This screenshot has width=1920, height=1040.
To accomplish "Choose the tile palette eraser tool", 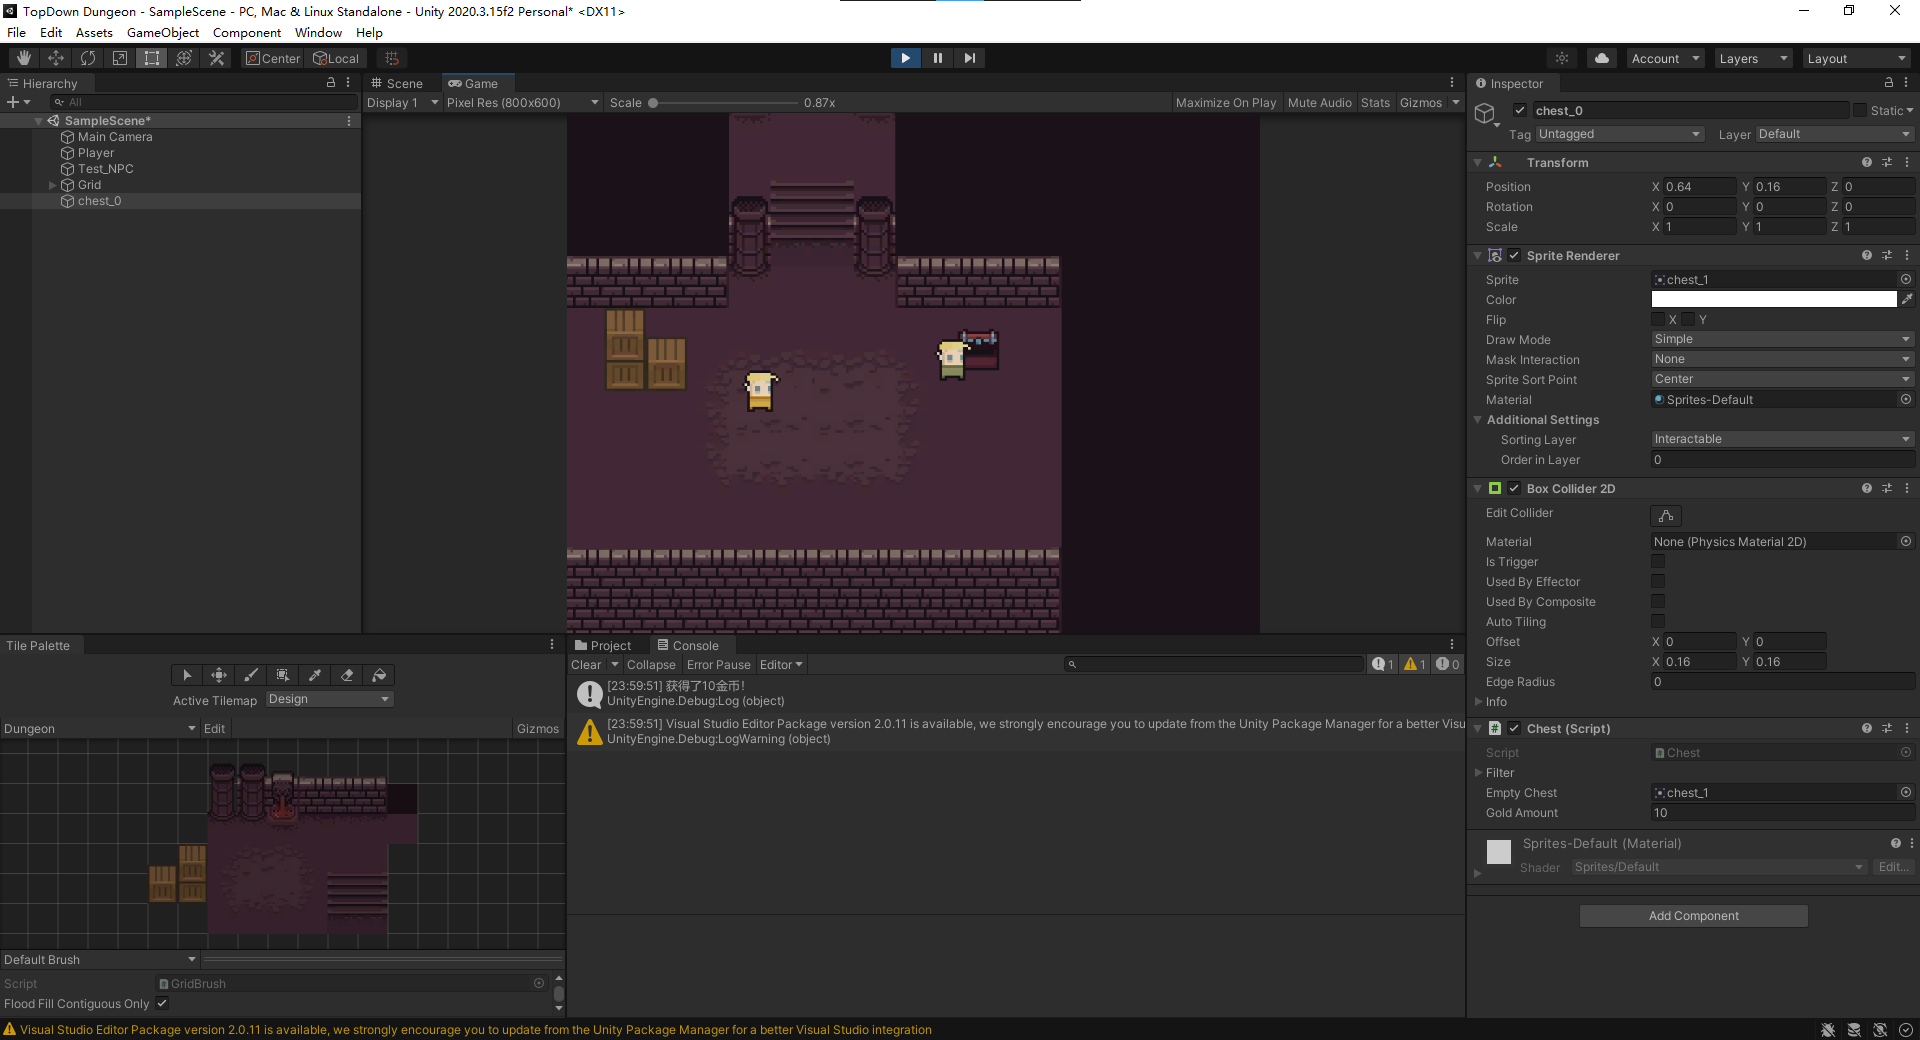I will click(347, 675).
